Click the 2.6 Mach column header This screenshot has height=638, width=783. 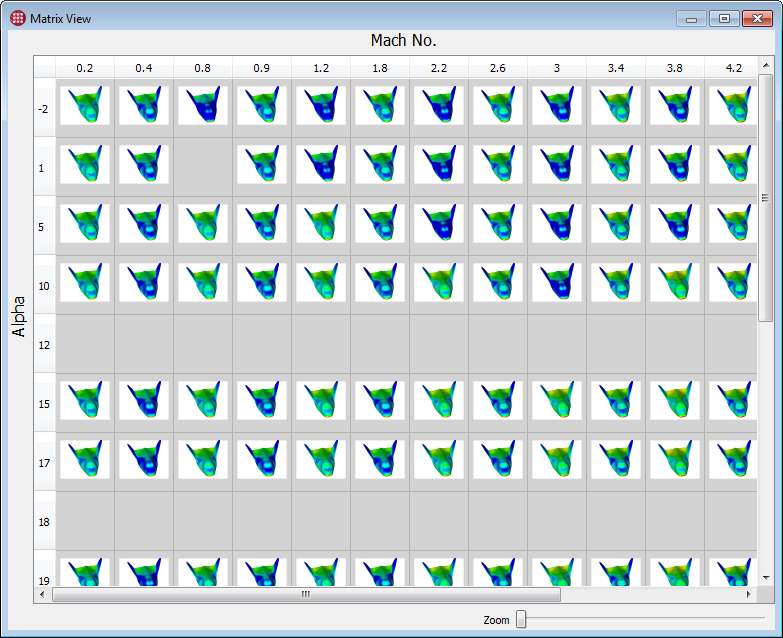(497, 67)
